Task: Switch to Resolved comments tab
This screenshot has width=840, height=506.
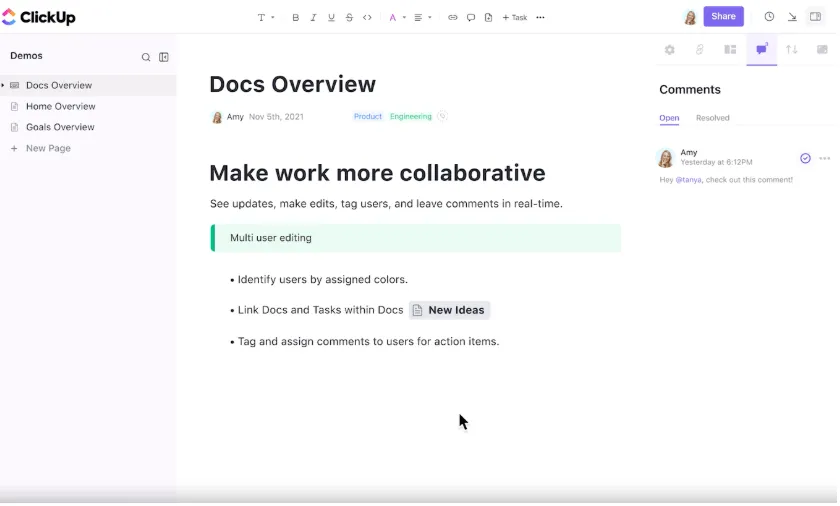Action: click(x=712, y=118)
